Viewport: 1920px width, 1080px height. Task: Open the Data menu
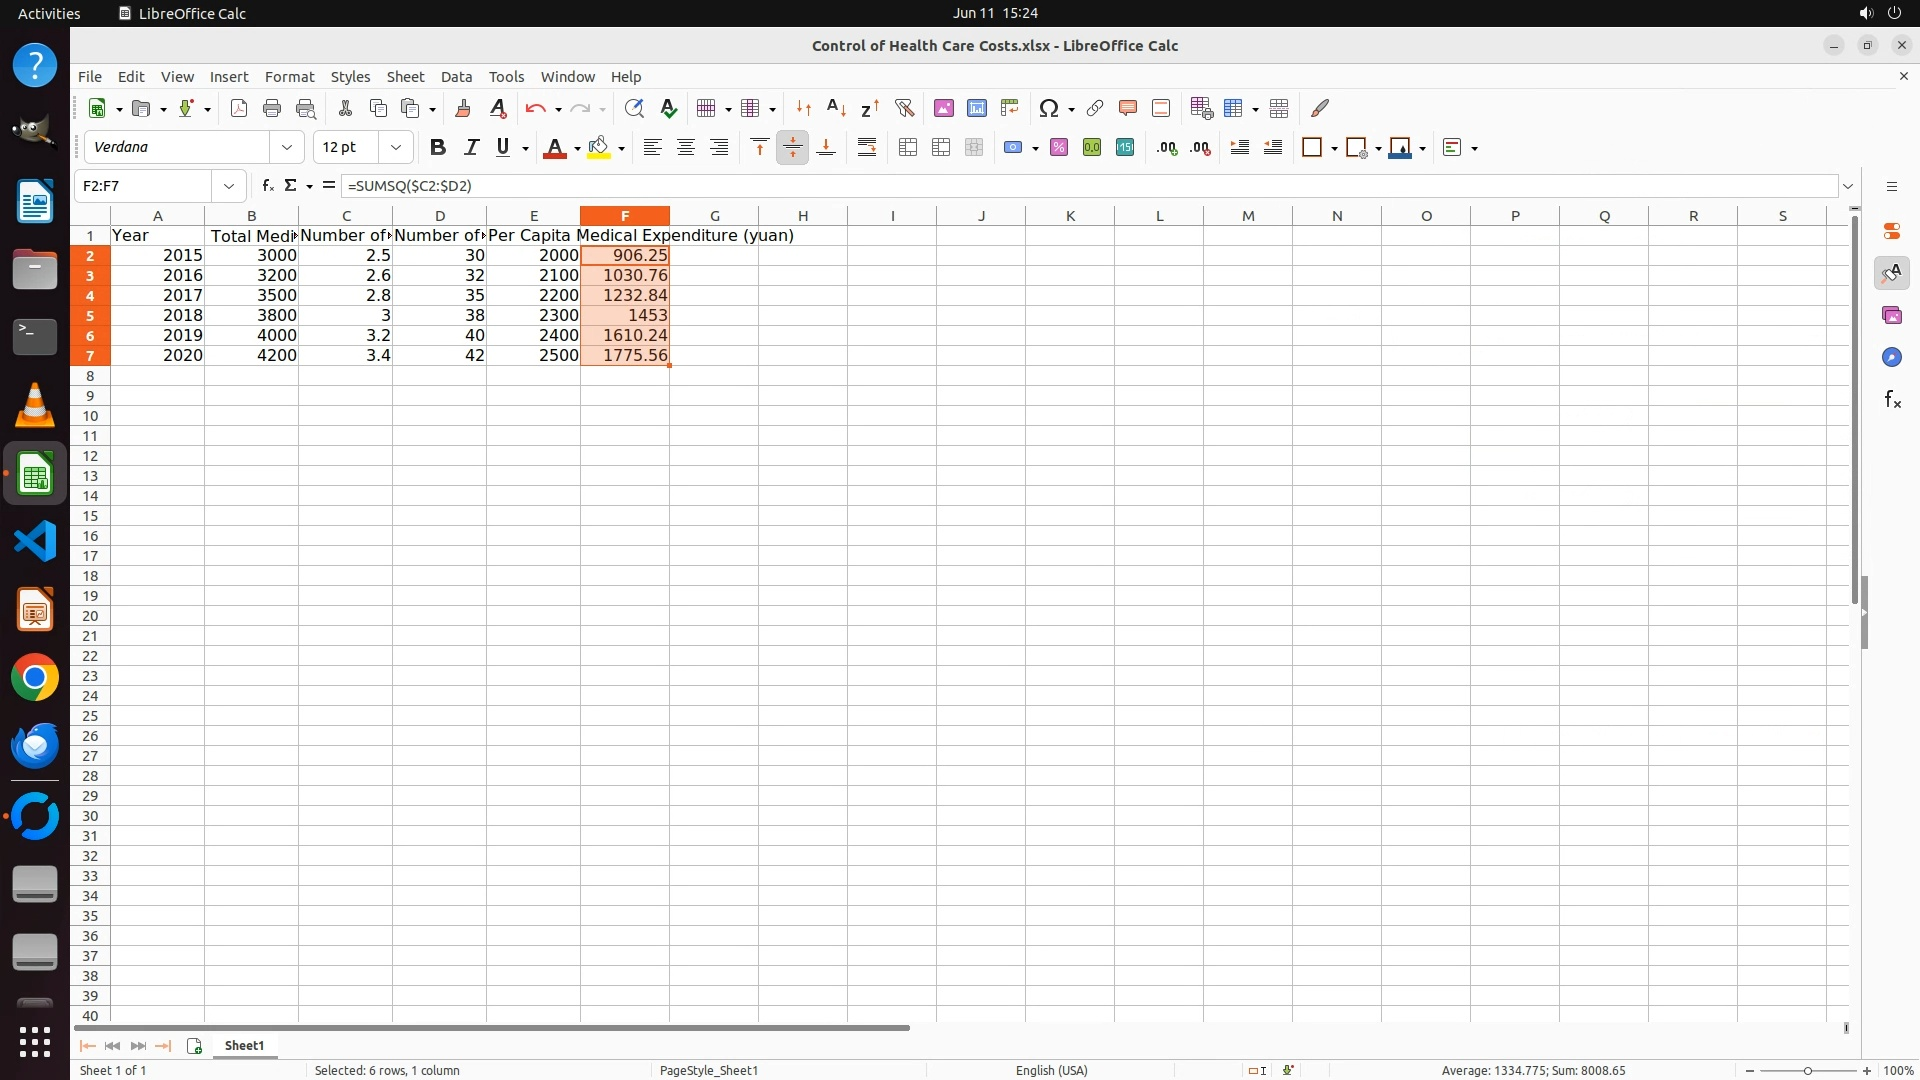[x=456, y=76]
